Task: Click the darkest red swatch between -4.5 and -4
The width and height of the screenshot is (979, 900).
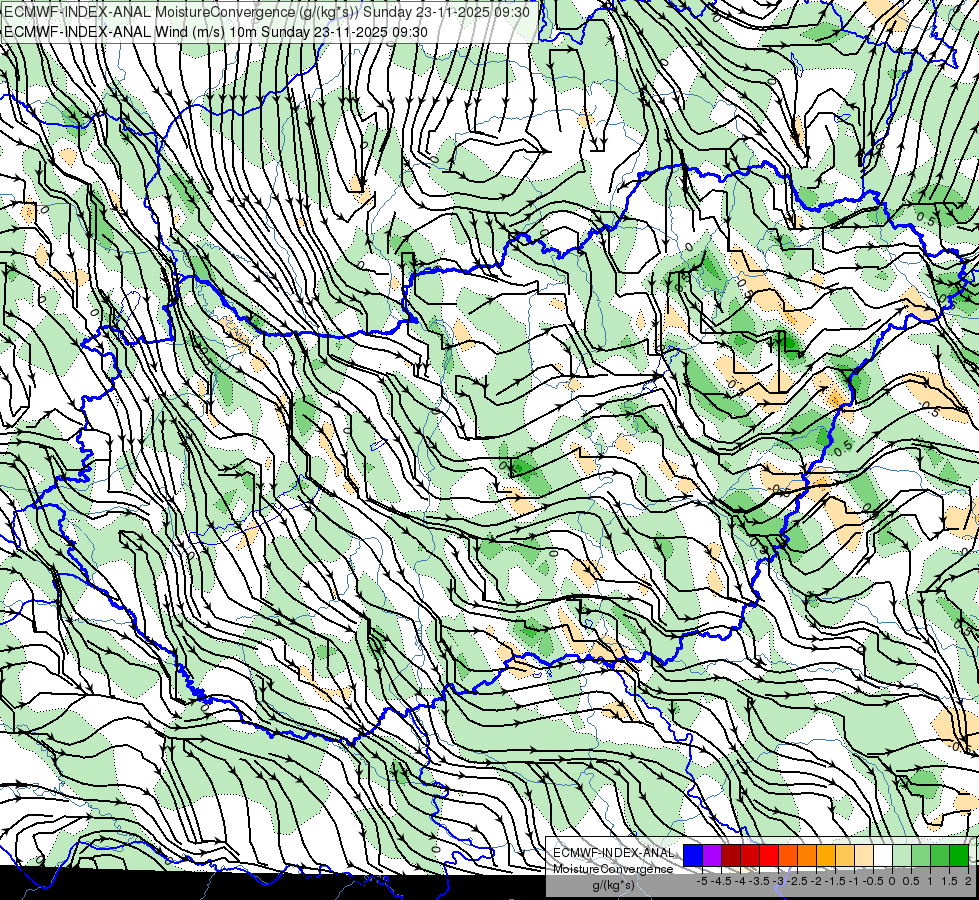Action: (731, 855)
